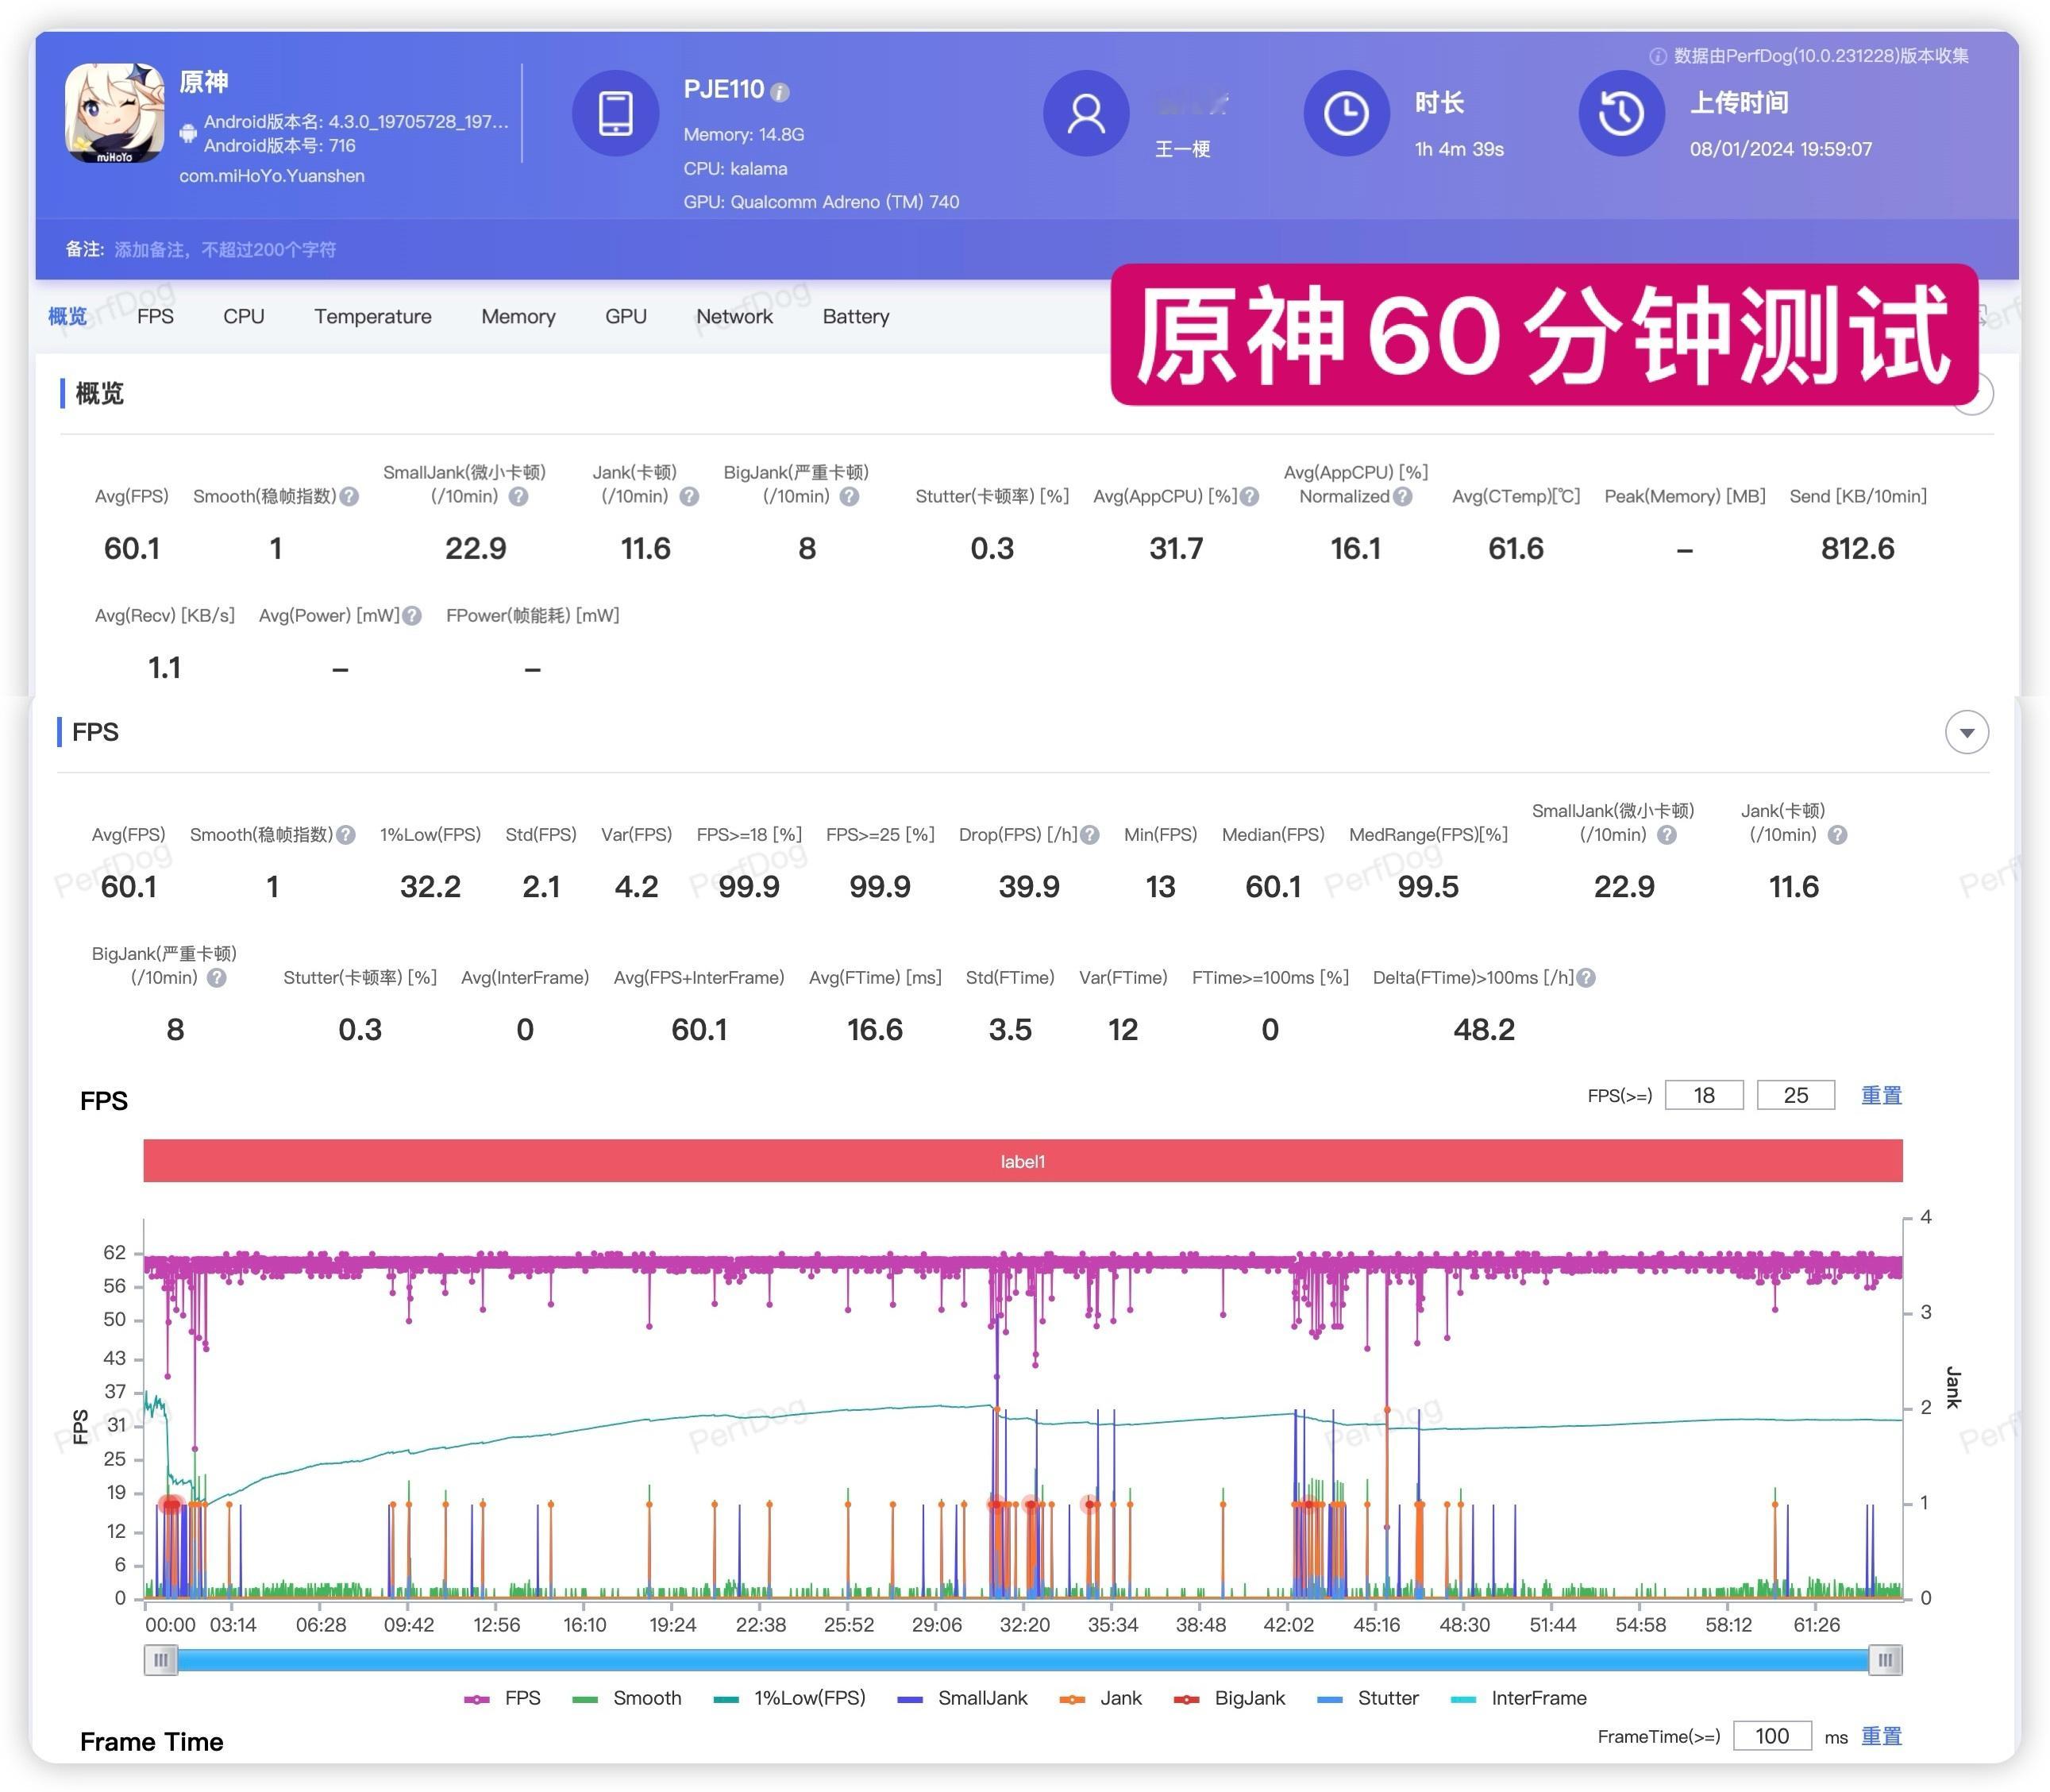Open the Network tab
This screenshot has width=2050, height=1792.
(x=734, y=316)
